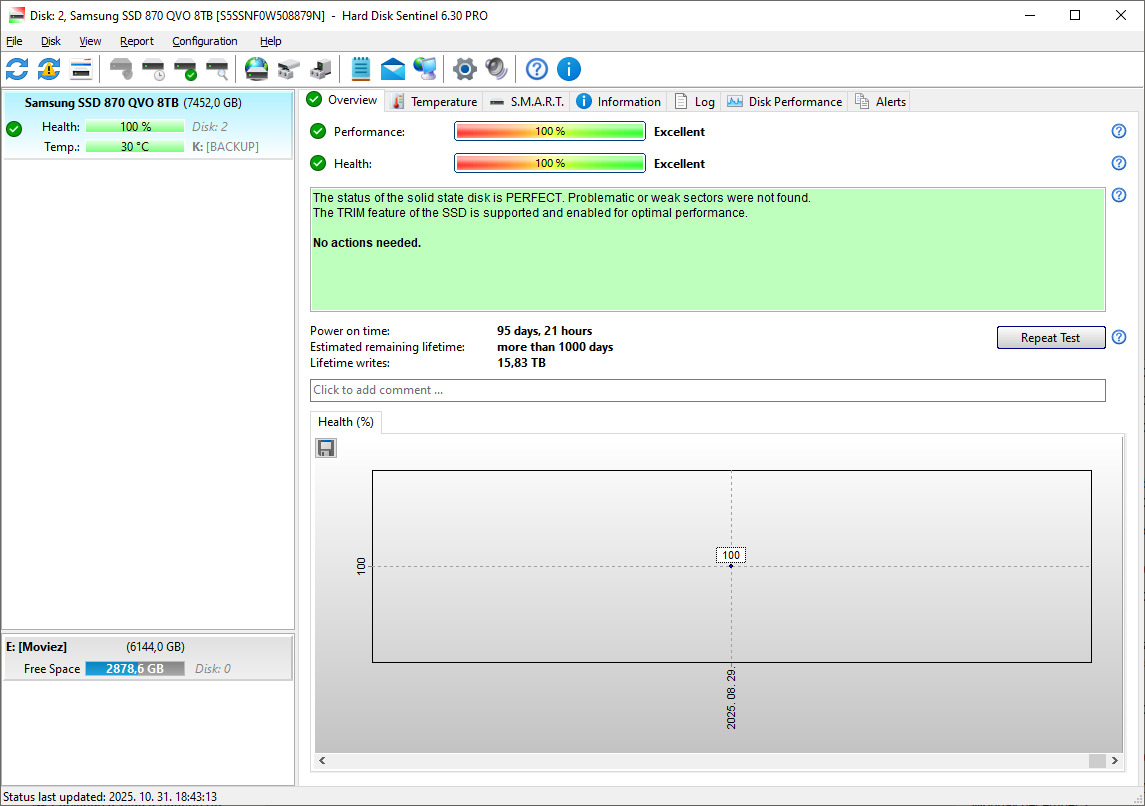1145x806 pixels.
Task: Click the globe with monitor toolbar icon
Action: (x=425, y=69)
